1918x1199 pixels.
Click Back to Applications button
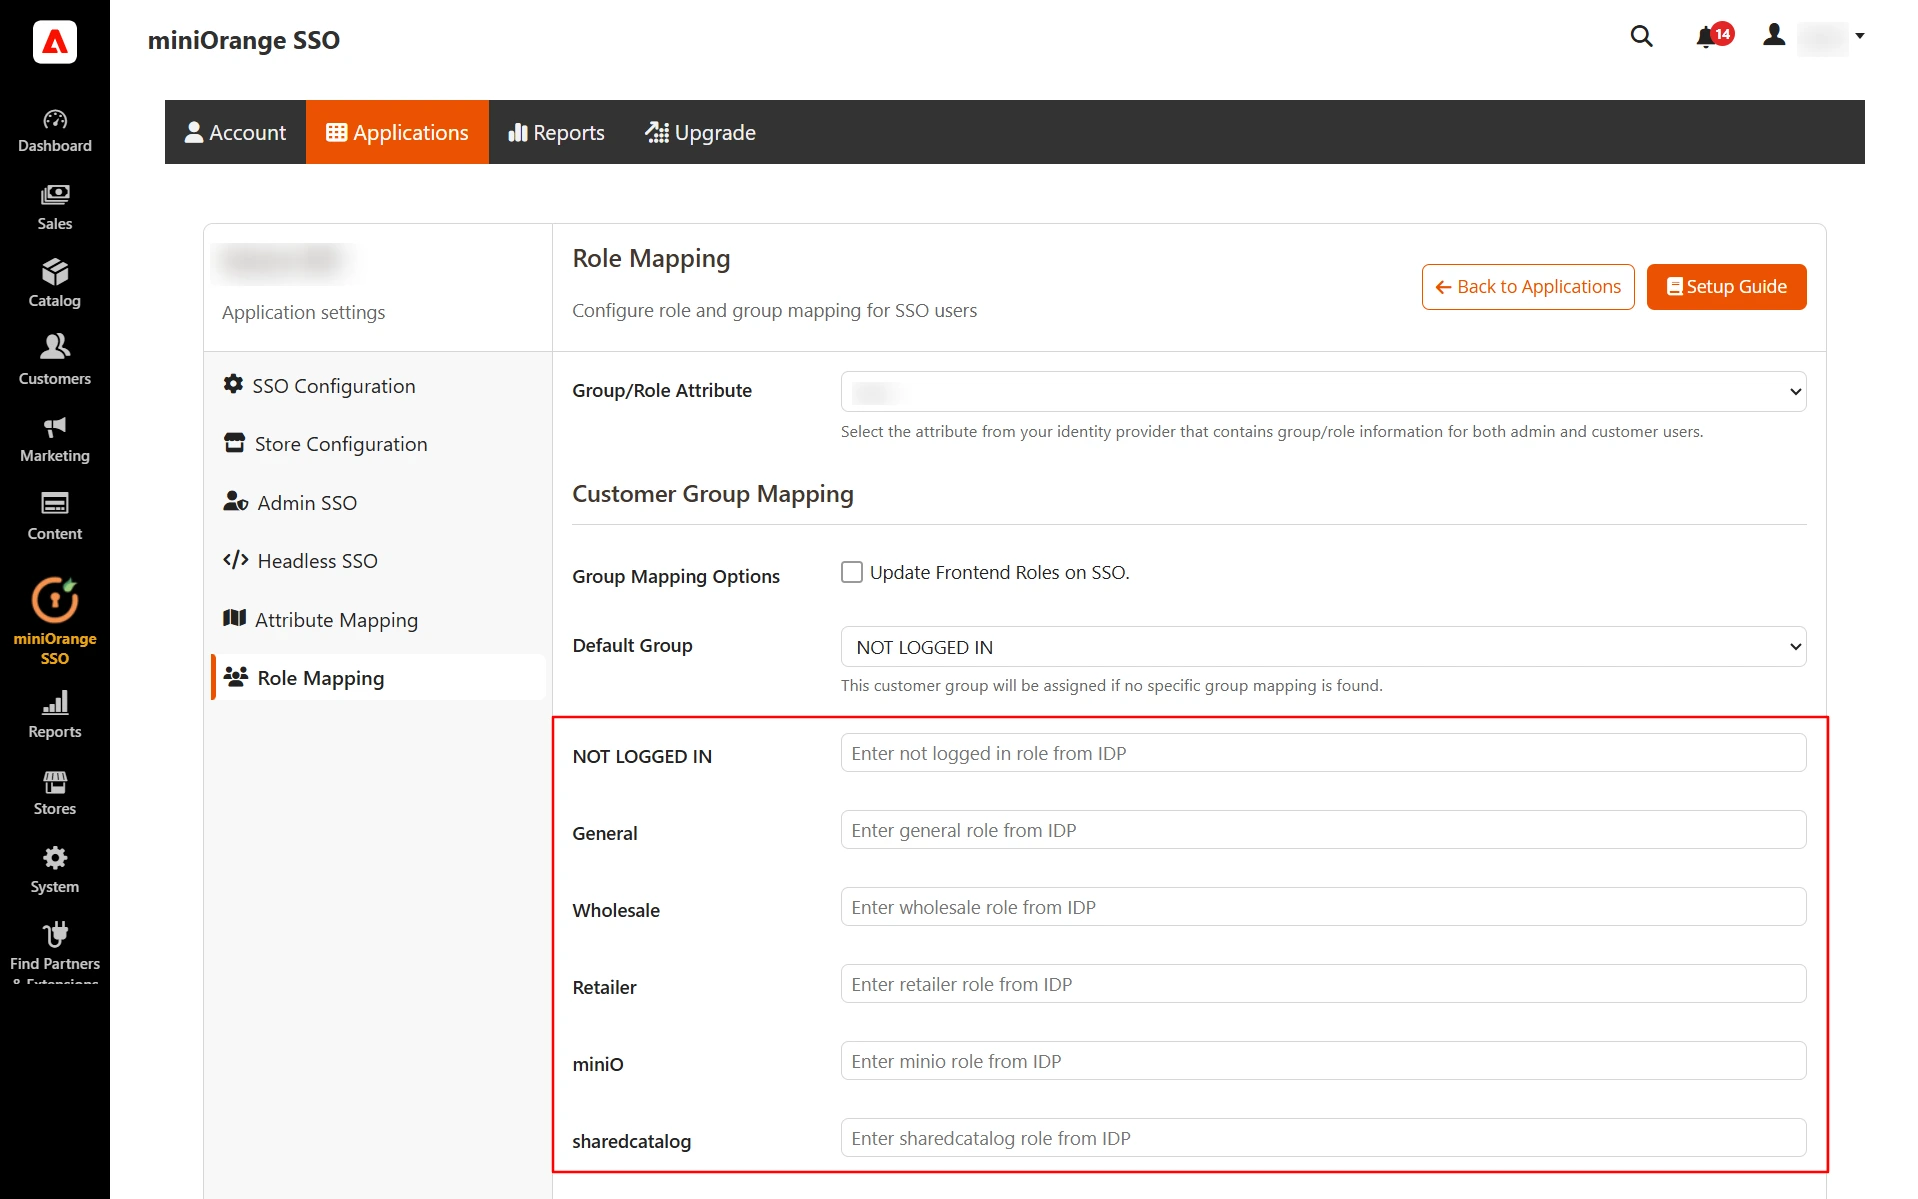click(x=1528, y=287)
